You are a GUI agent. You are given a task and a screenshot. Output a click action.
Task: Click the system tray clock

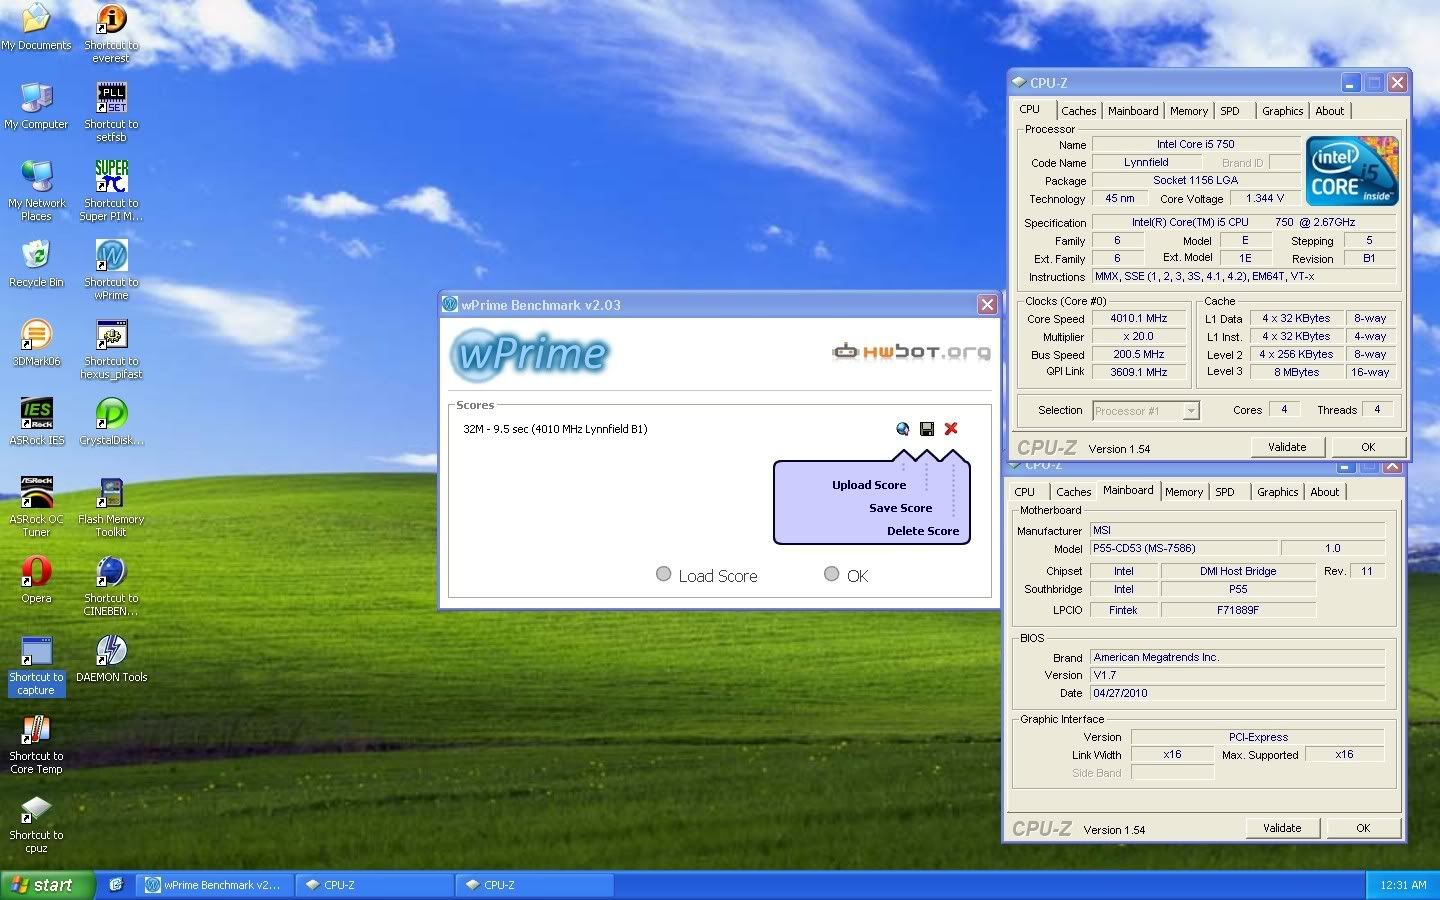(x=1403, y=885)
